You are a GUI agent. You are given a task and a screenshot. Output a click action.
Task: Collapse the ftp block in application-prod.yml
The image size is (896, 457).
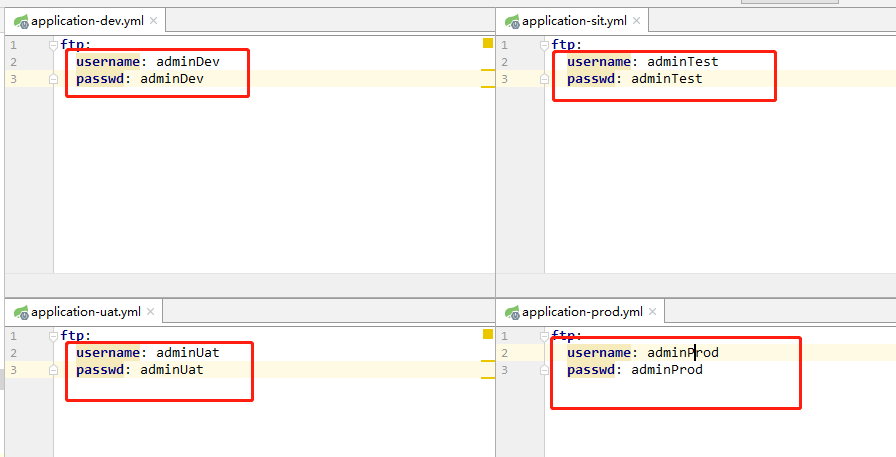[544, 336]
